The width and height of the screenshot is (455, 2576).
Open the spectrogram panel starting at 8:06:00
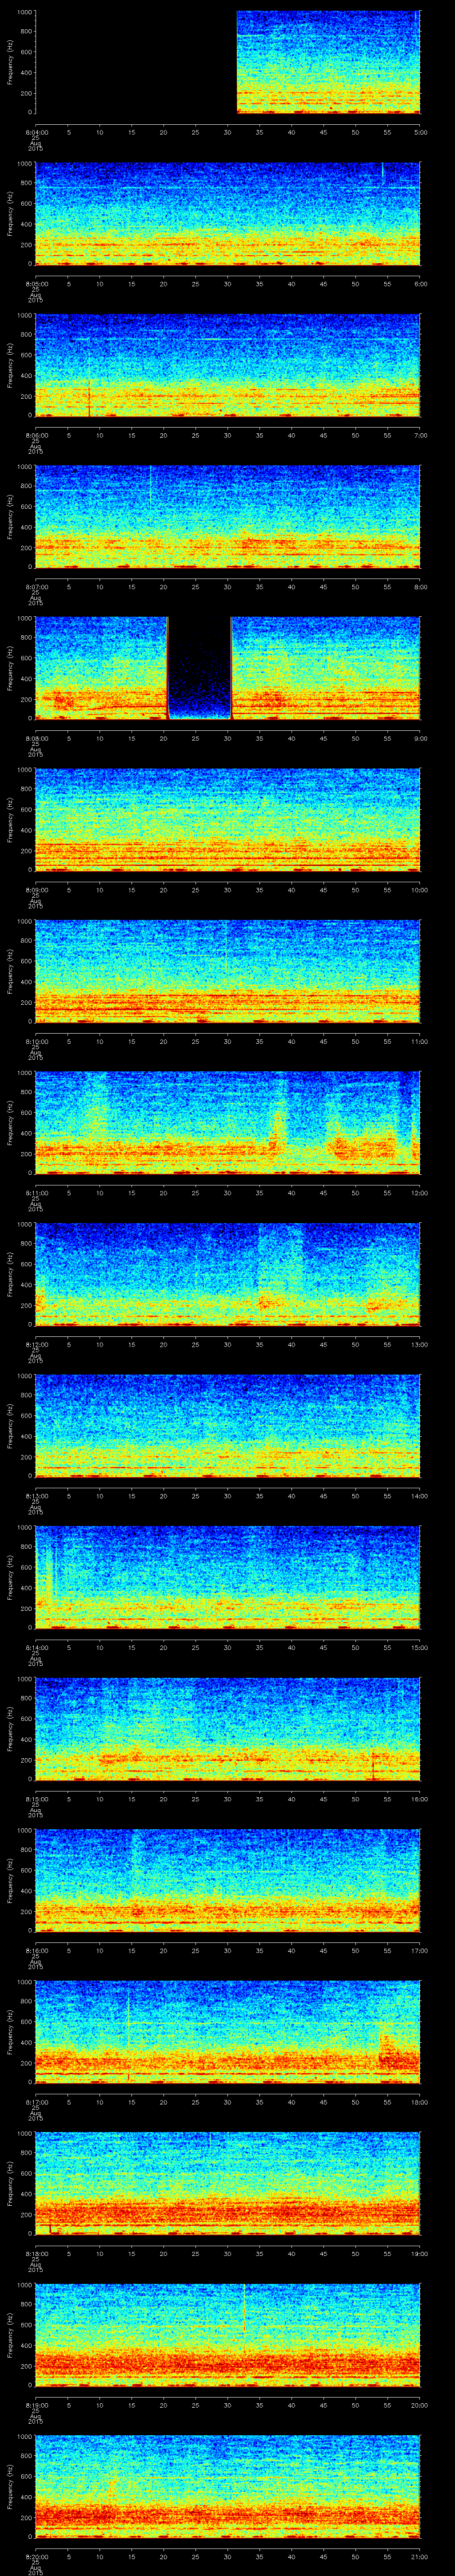pos(228,365)
